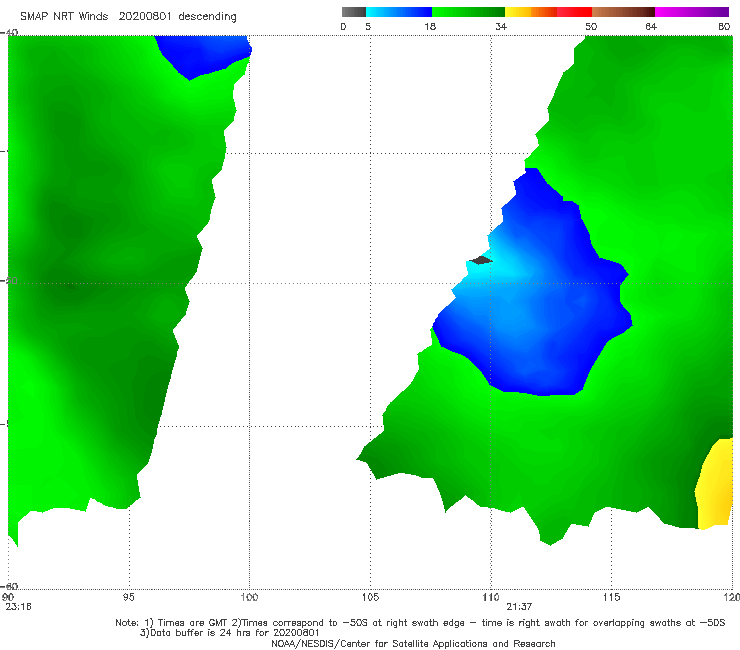The image size is (740, 650).
Task: Click the 'Times are GMT' note line
Action: click(420, 623)
